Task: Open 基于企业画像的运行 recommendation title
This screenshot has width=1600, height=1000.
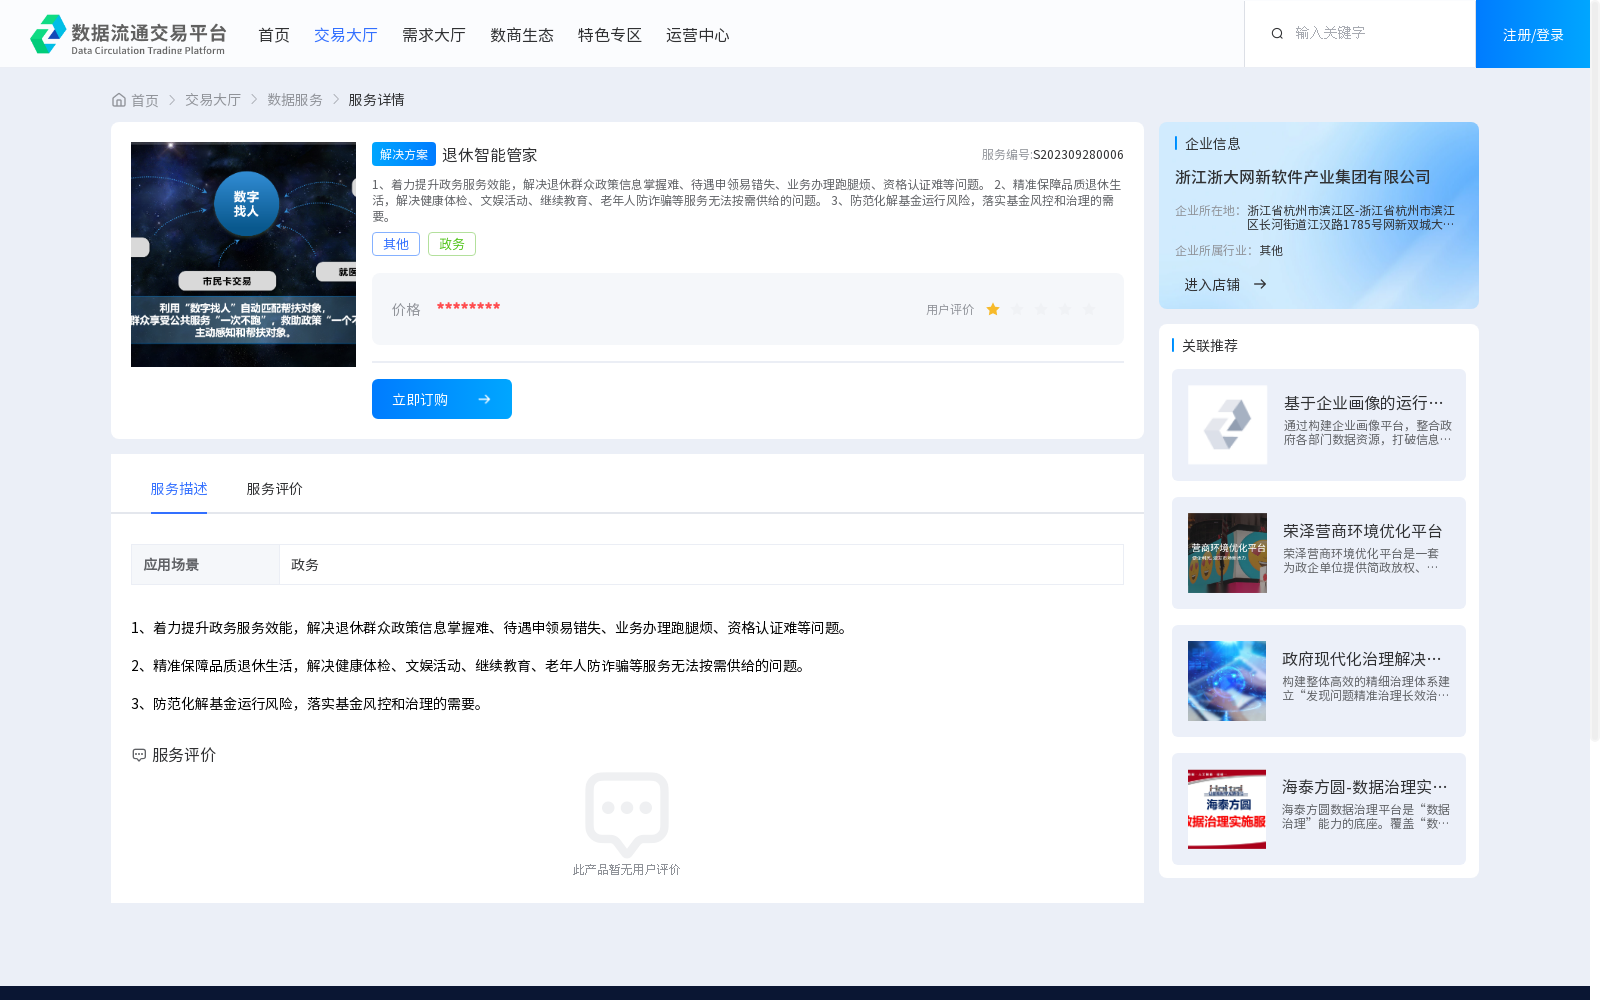Action: click(x=1364, y=403)
